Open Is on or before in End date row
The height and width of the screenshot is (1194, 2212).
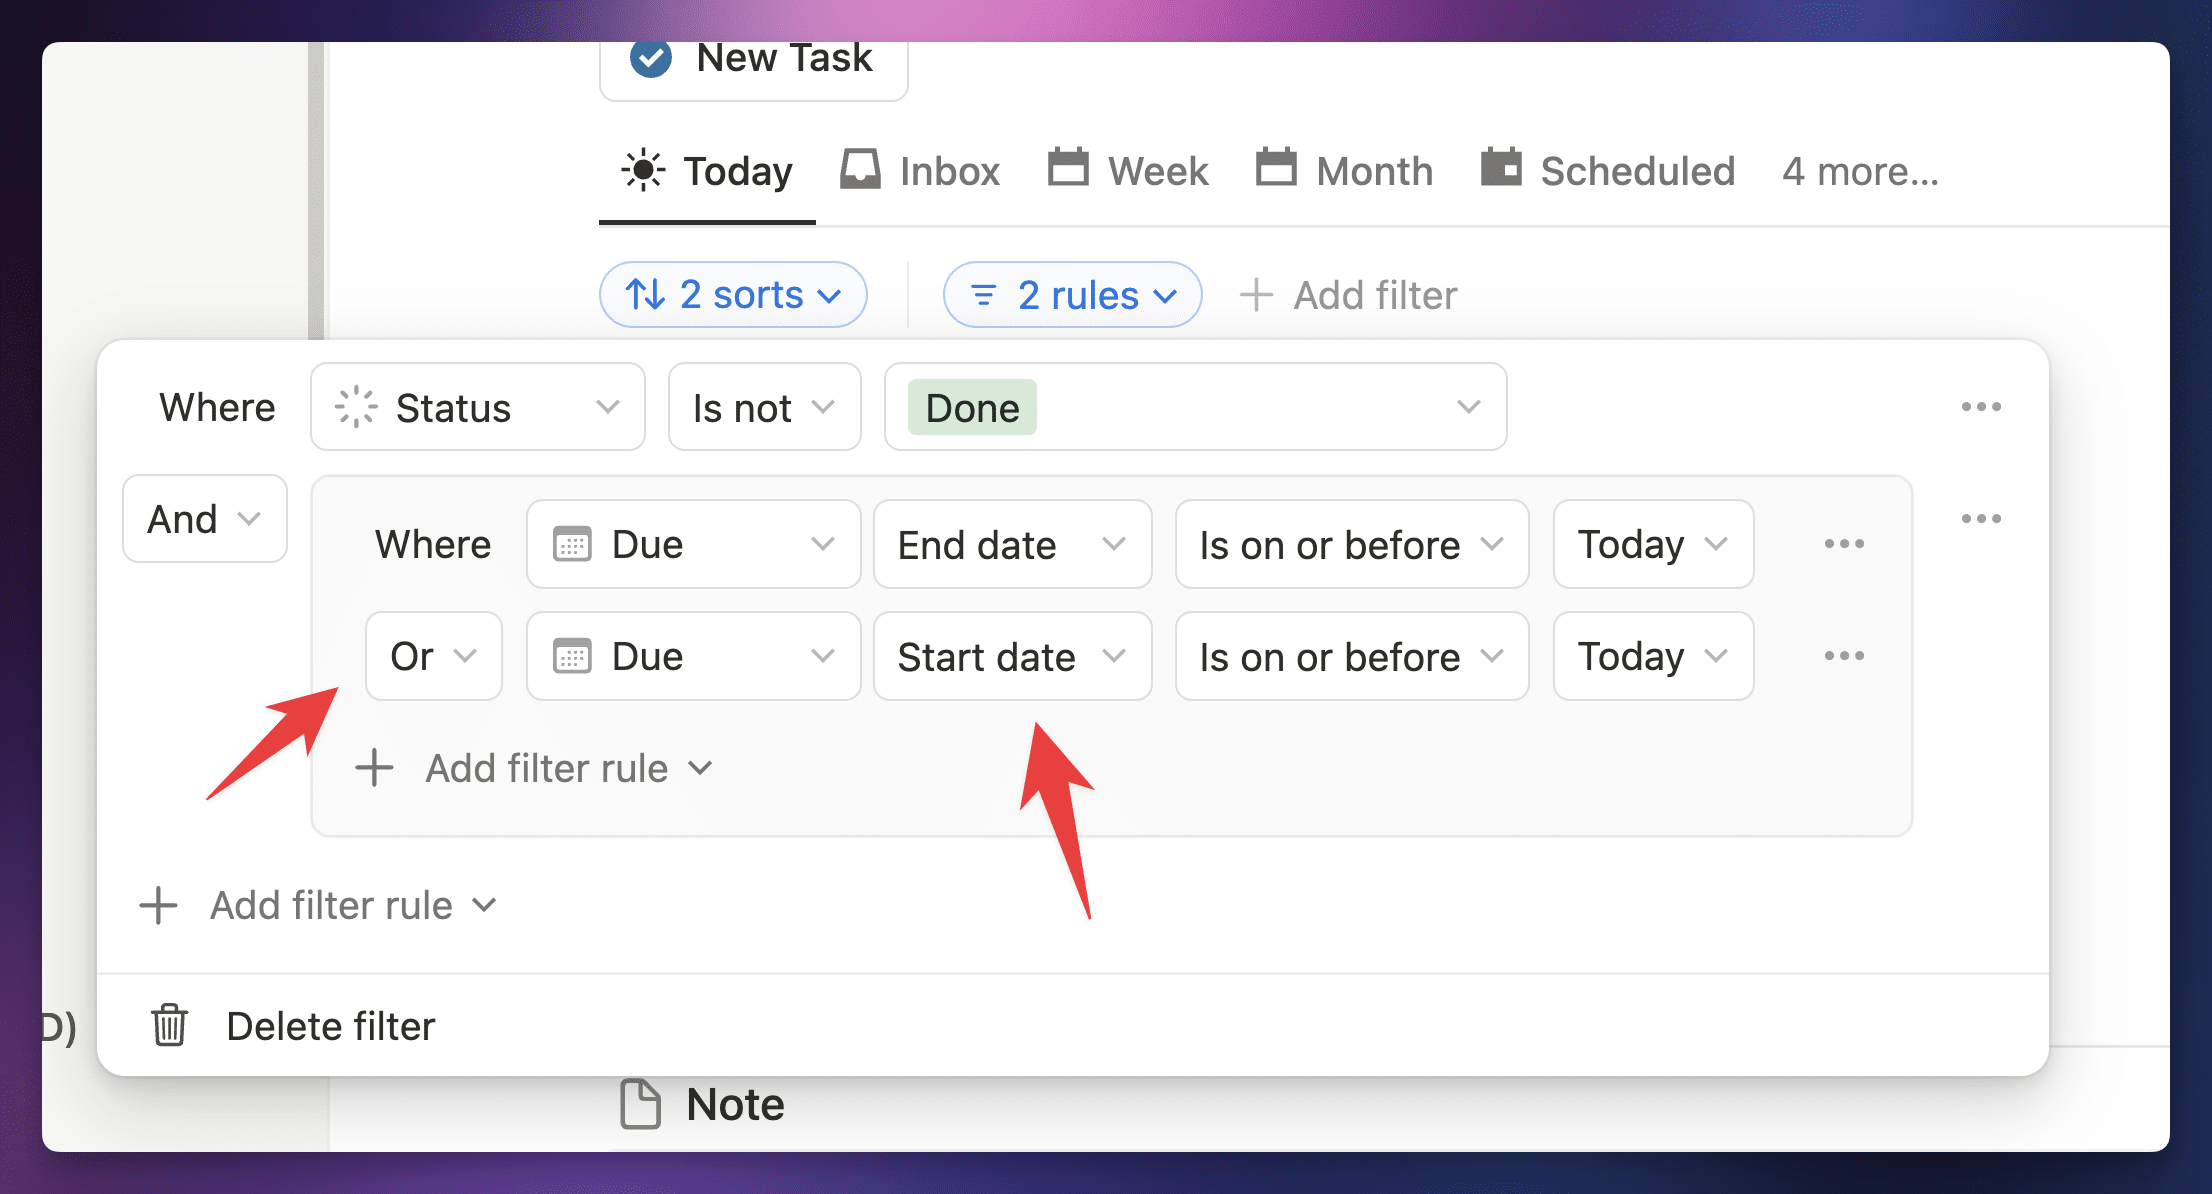(x=1352, y=544)
